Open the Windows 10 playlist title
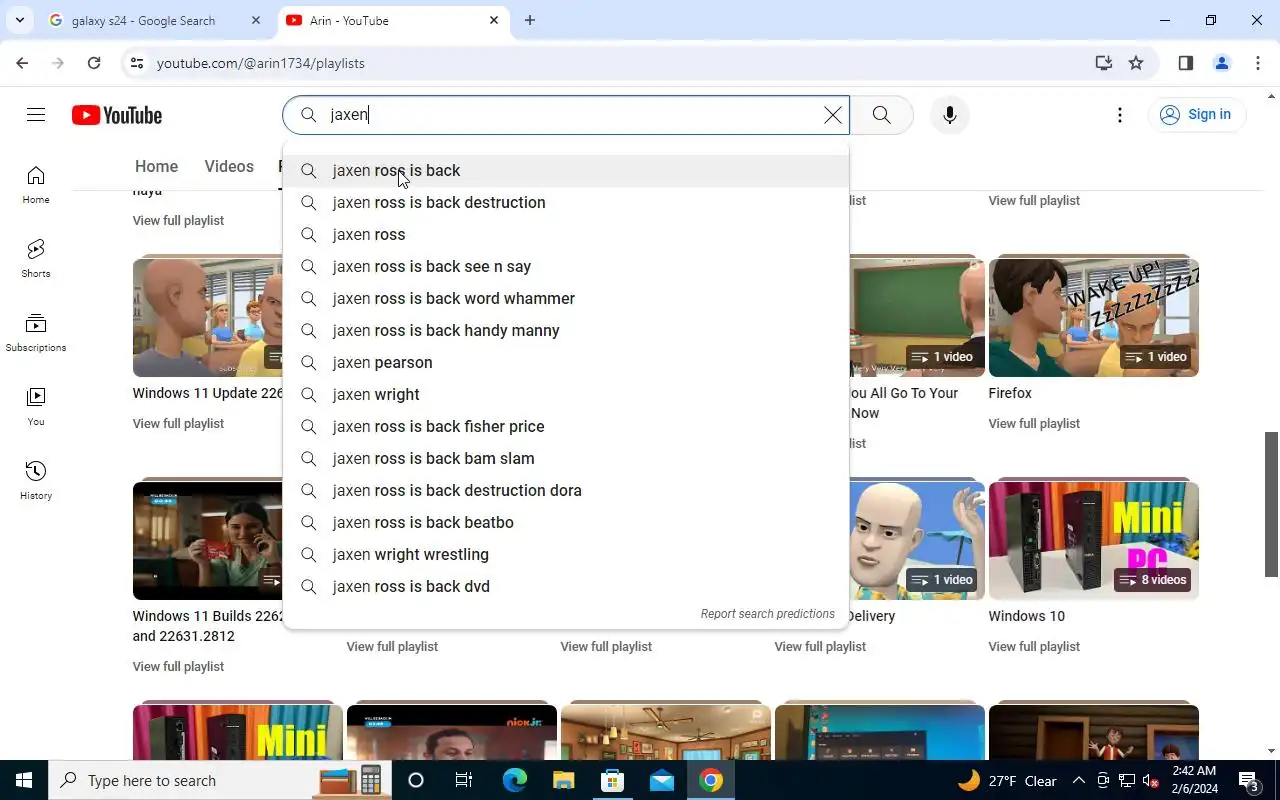 (x=1026, y=617)
